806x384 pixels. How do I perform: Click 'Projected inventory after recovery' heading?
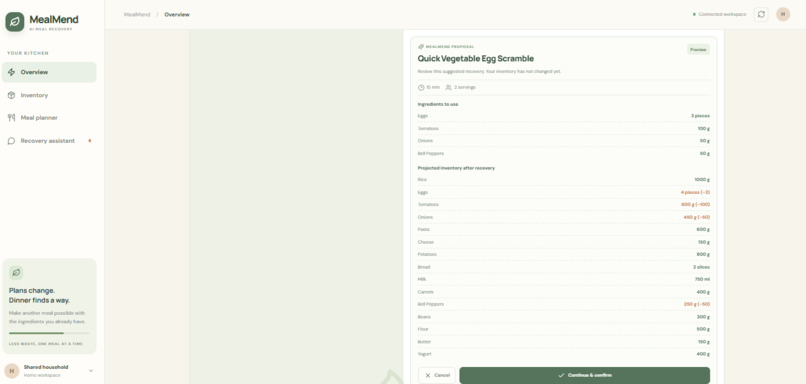pyautogui.click(x=456, y=168)
